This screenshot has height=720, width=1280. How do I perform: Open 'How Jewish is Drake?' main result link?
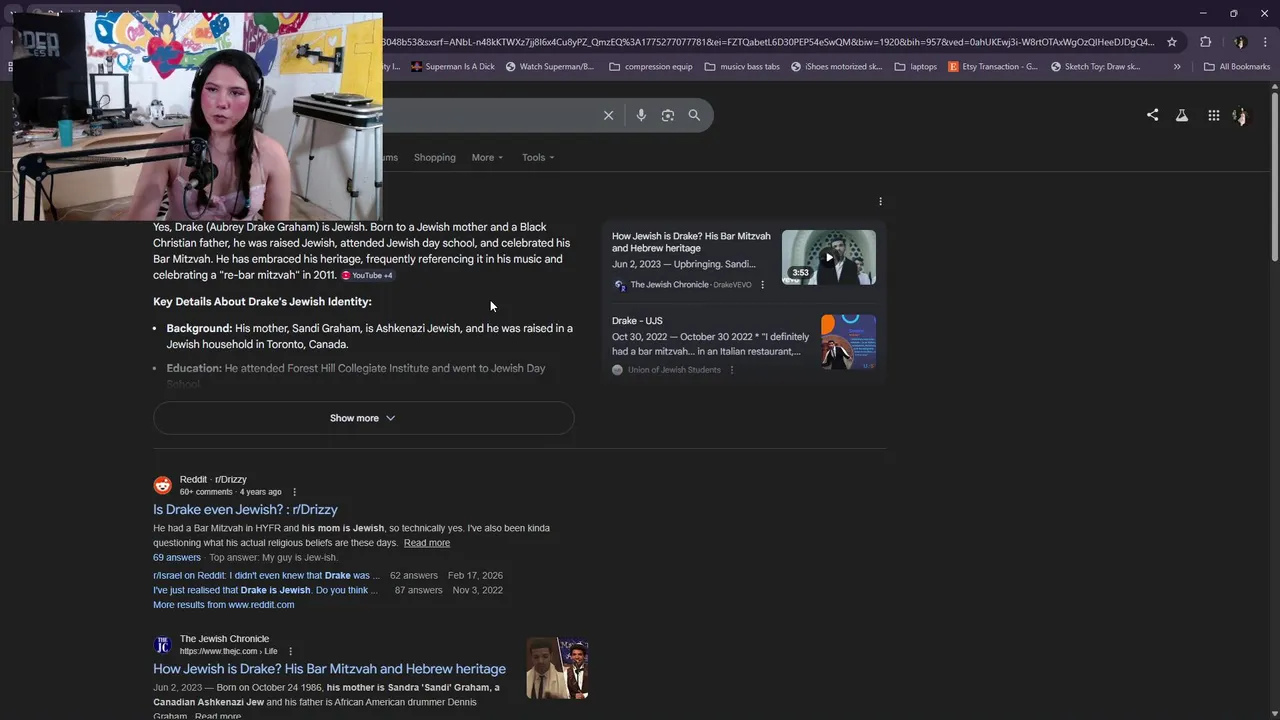click(x=329, y=669)
